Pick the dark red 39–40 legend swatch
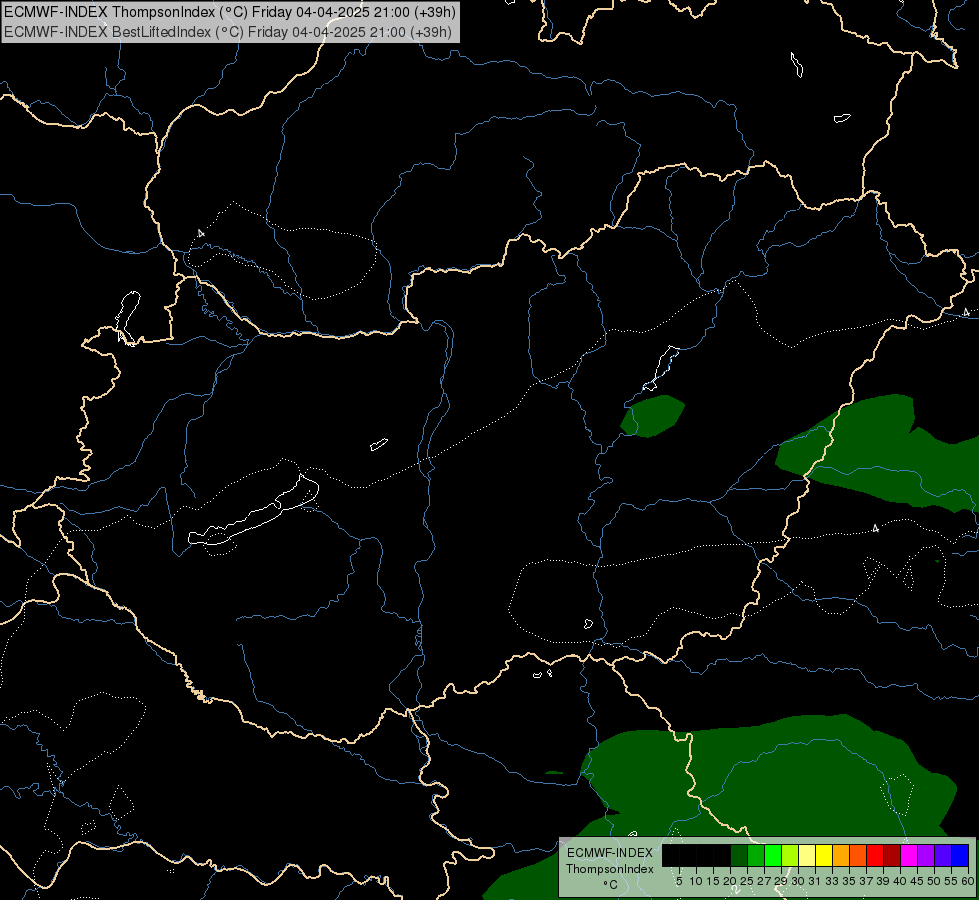Viewport: 979px width, 900px height. [892, 855]
